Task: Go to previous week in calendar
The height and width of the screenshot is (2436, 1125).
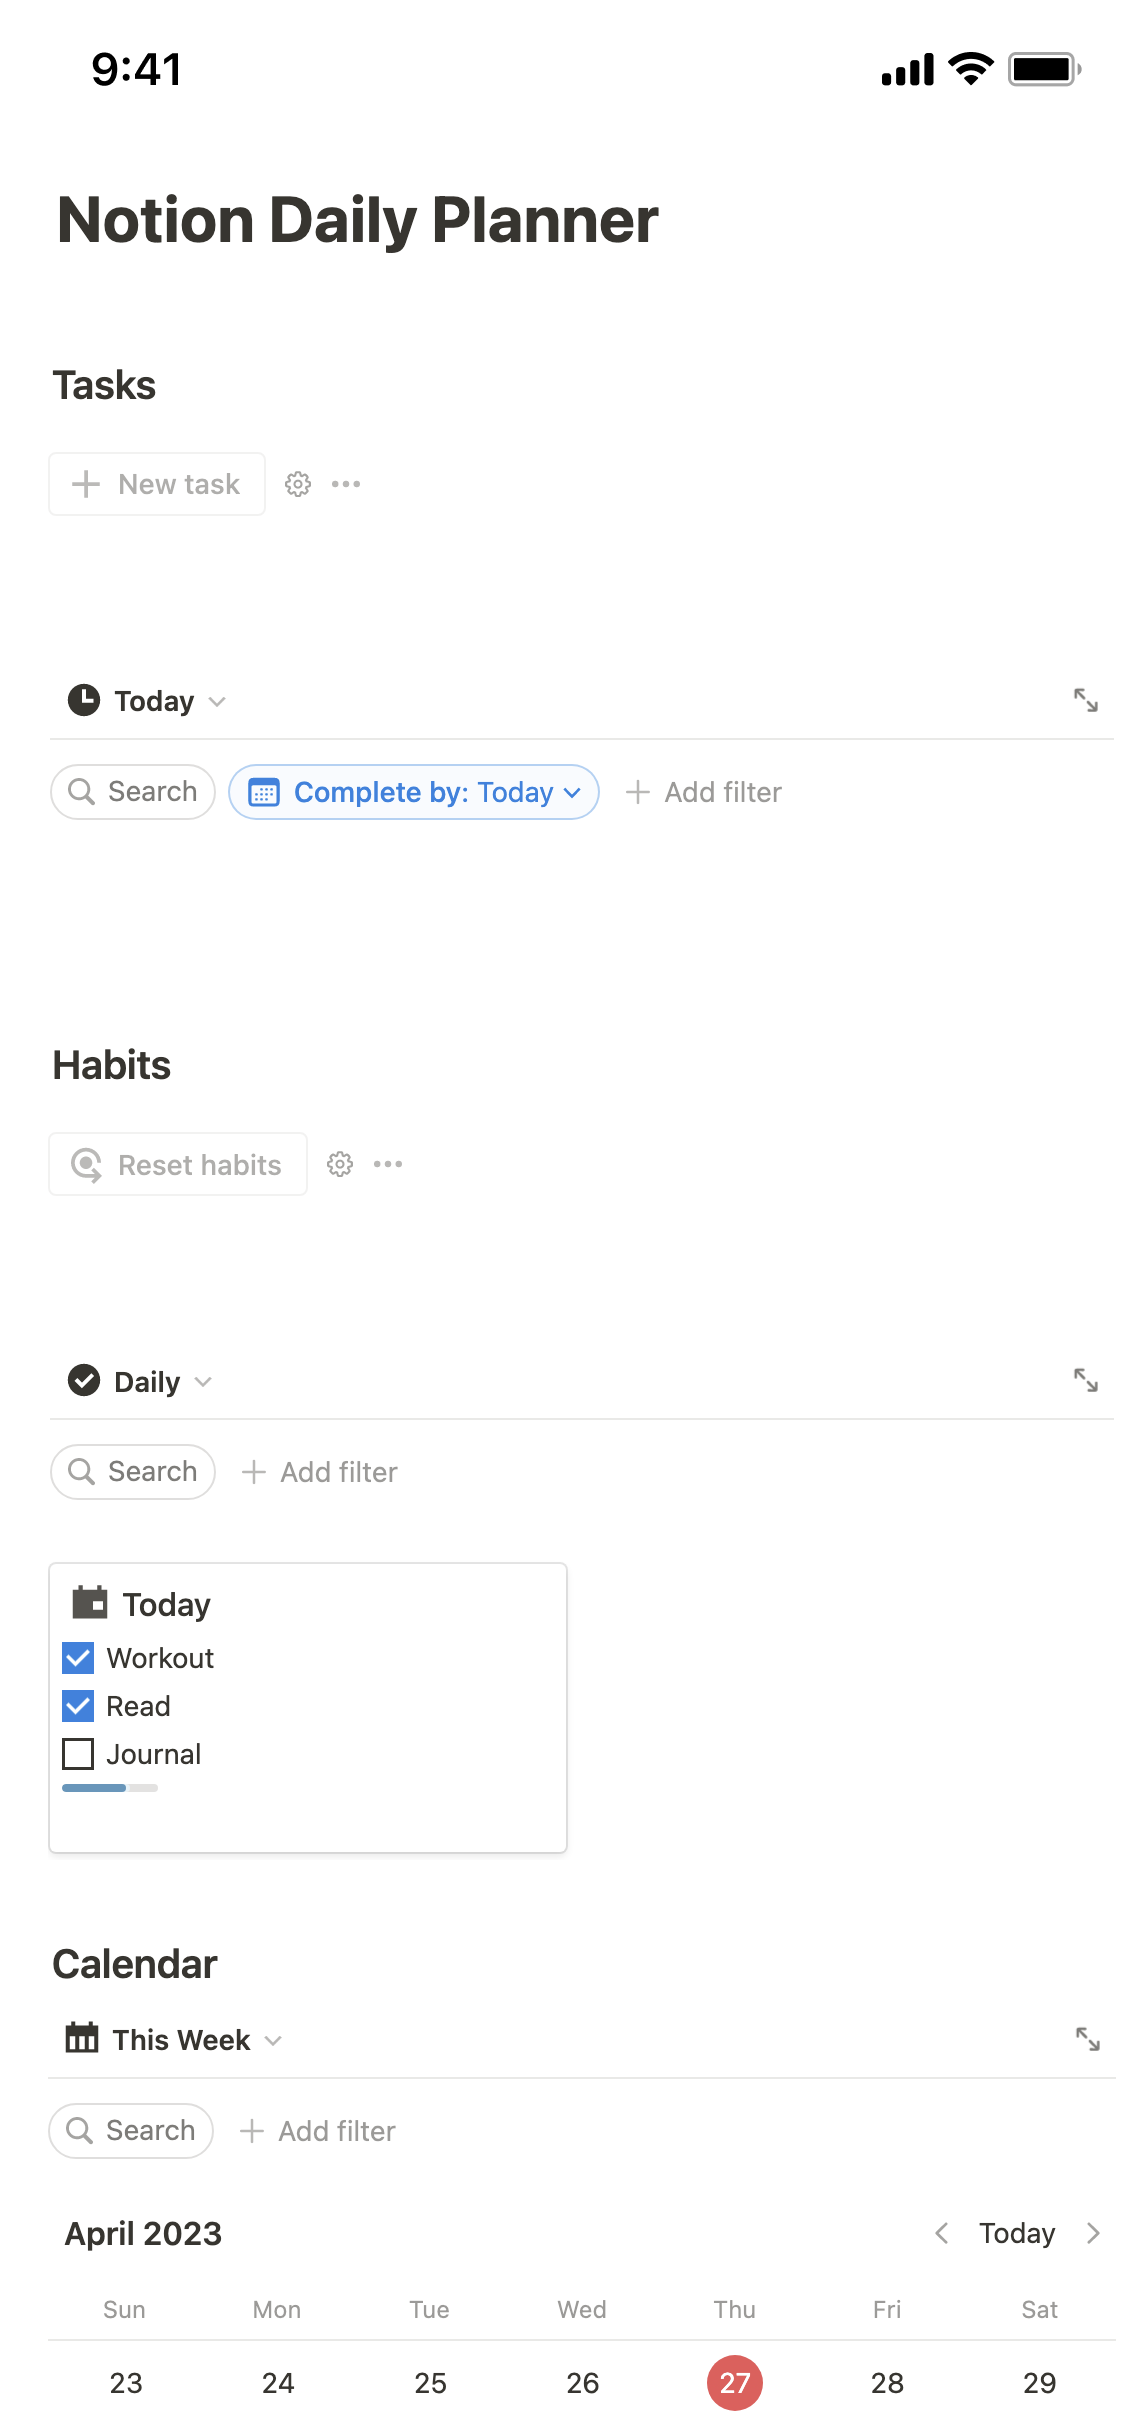Action: coord(941,2233)
